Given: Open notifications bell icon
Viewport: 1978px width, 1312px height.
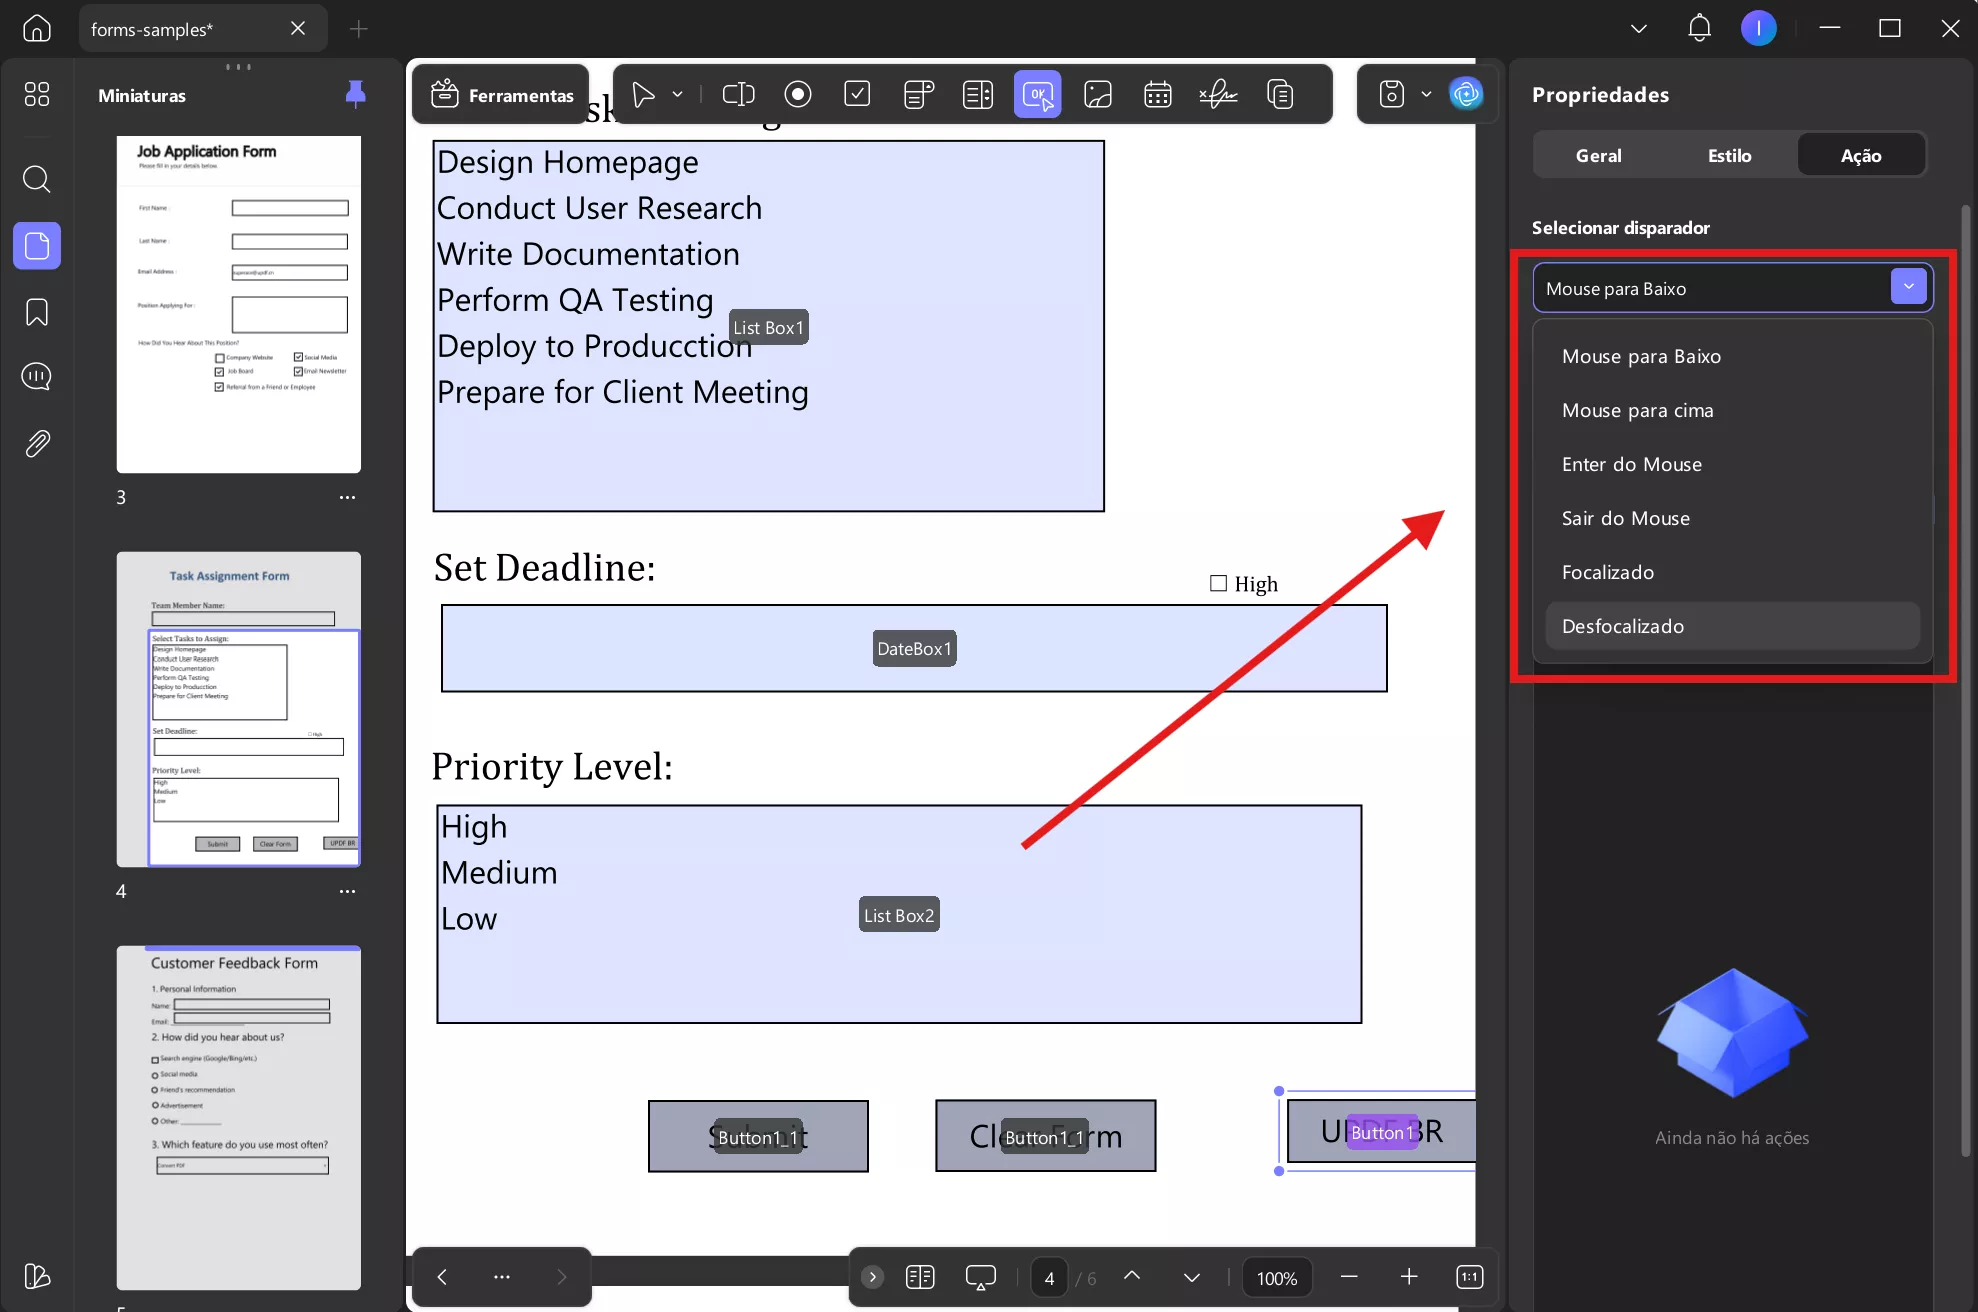Looking at the screenshot, I should [x=1699, y=28].
